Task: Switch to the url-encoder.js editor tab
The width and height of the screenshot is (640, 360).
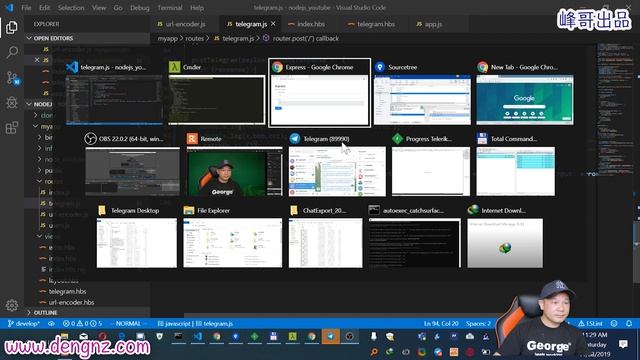Action: pos(184,24)
